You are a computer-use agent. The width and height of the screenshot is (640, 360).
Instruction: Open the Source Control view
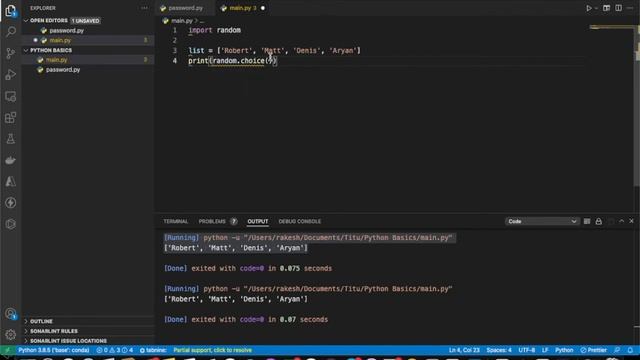click(11, 53)
